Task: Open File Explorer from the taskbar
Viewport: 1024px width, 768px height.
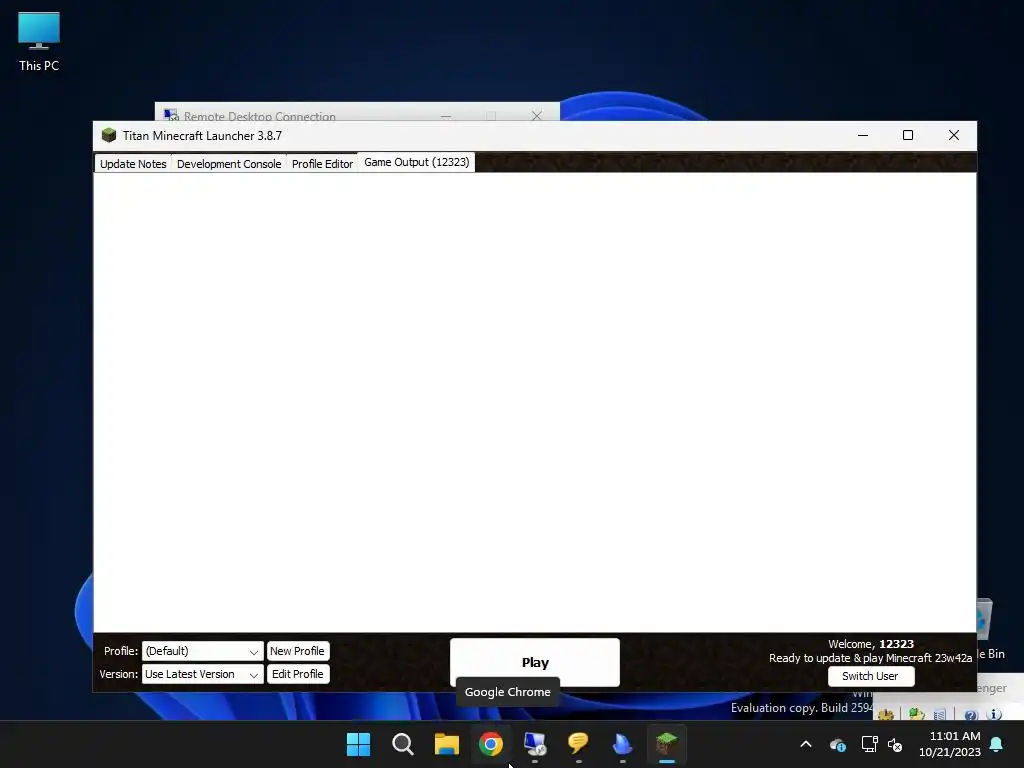Action: tap(447, 744)
